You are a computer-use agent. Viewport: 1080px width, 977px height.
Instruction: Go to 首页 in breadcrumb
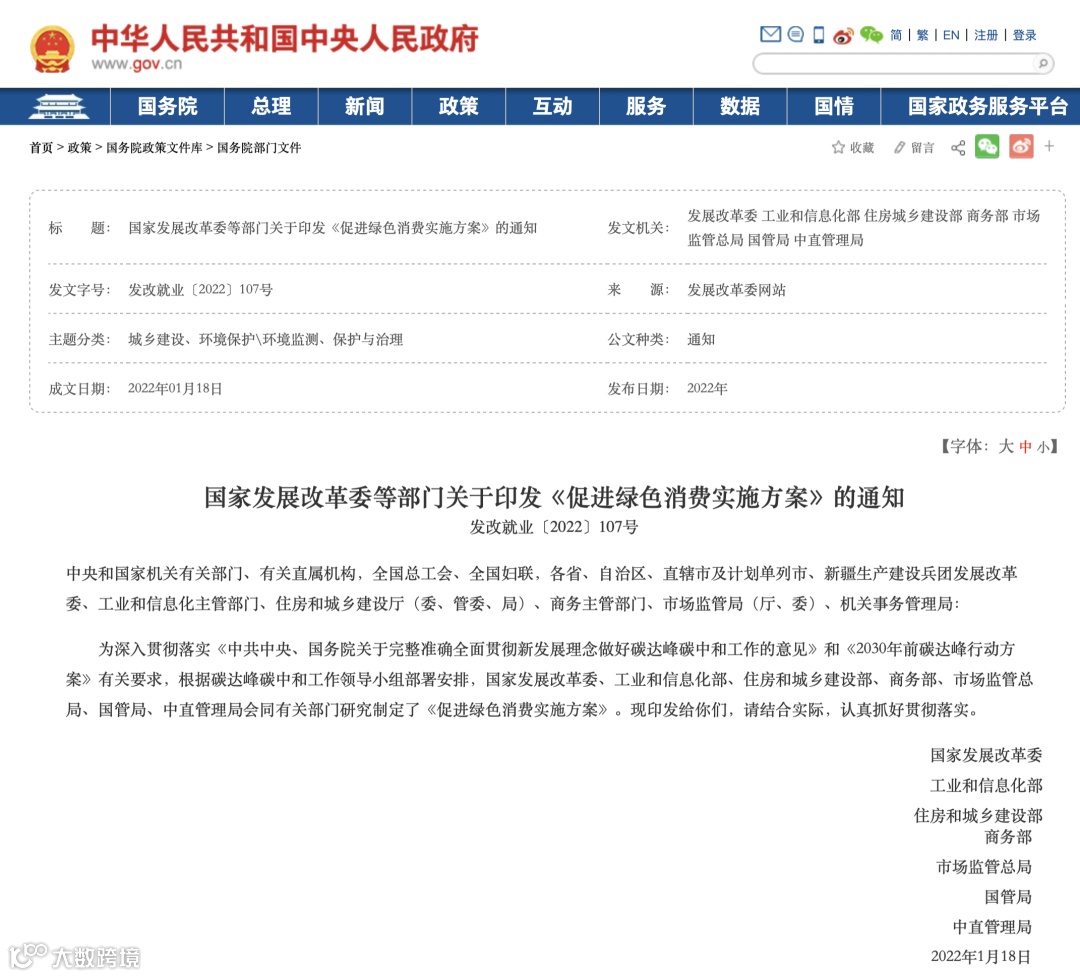click(41, 147)
